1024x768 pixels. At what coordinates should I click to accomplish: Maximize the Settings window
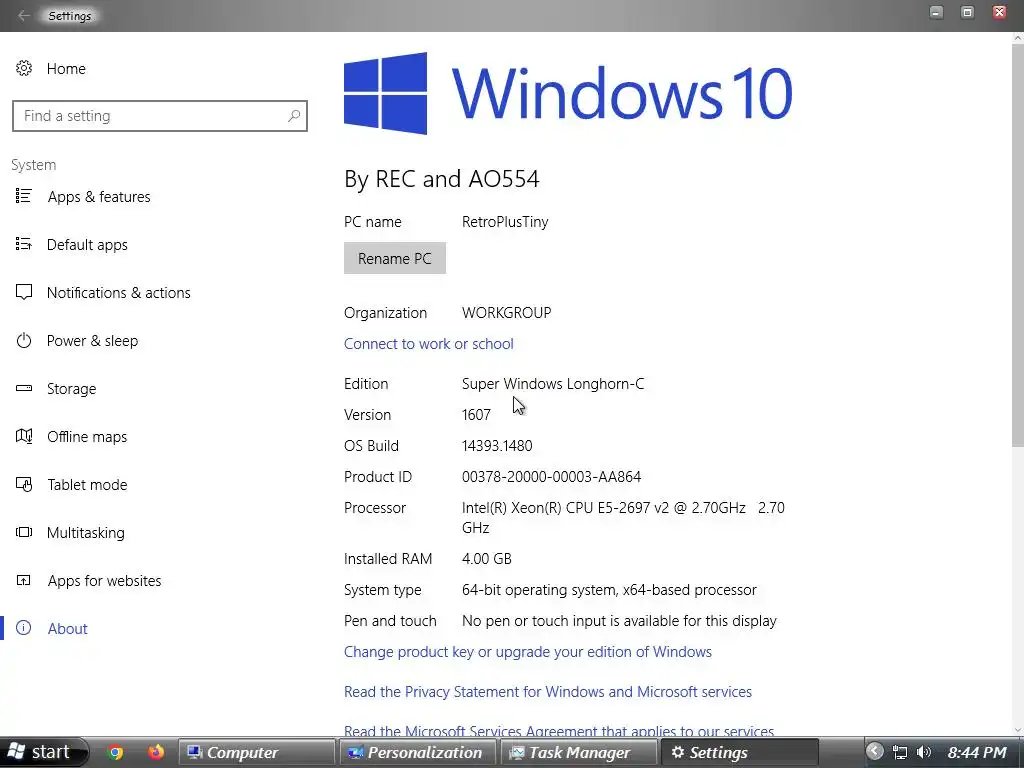tap(968, 12)
